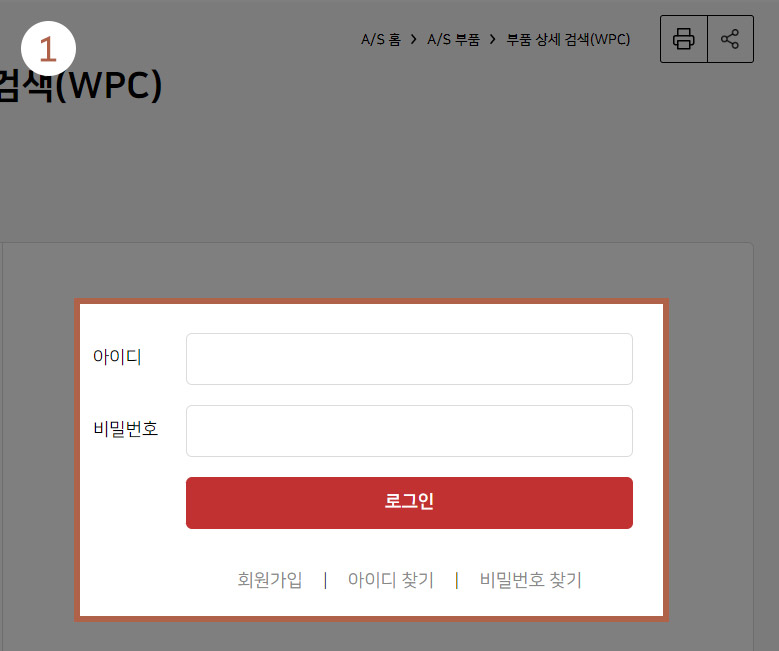
Task: Click the printer icon to print page
Action: [684, 39]
